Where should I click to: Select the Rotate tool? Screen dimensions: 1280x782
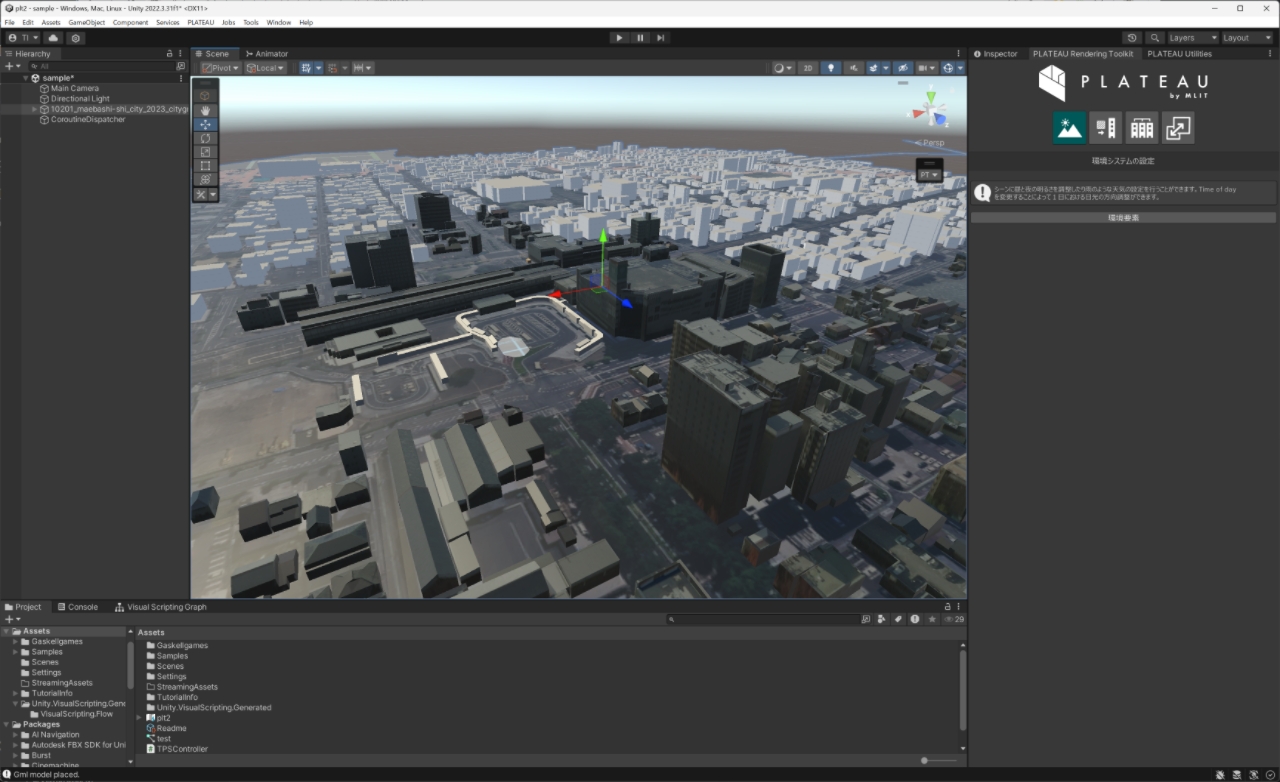pos(205,138)
